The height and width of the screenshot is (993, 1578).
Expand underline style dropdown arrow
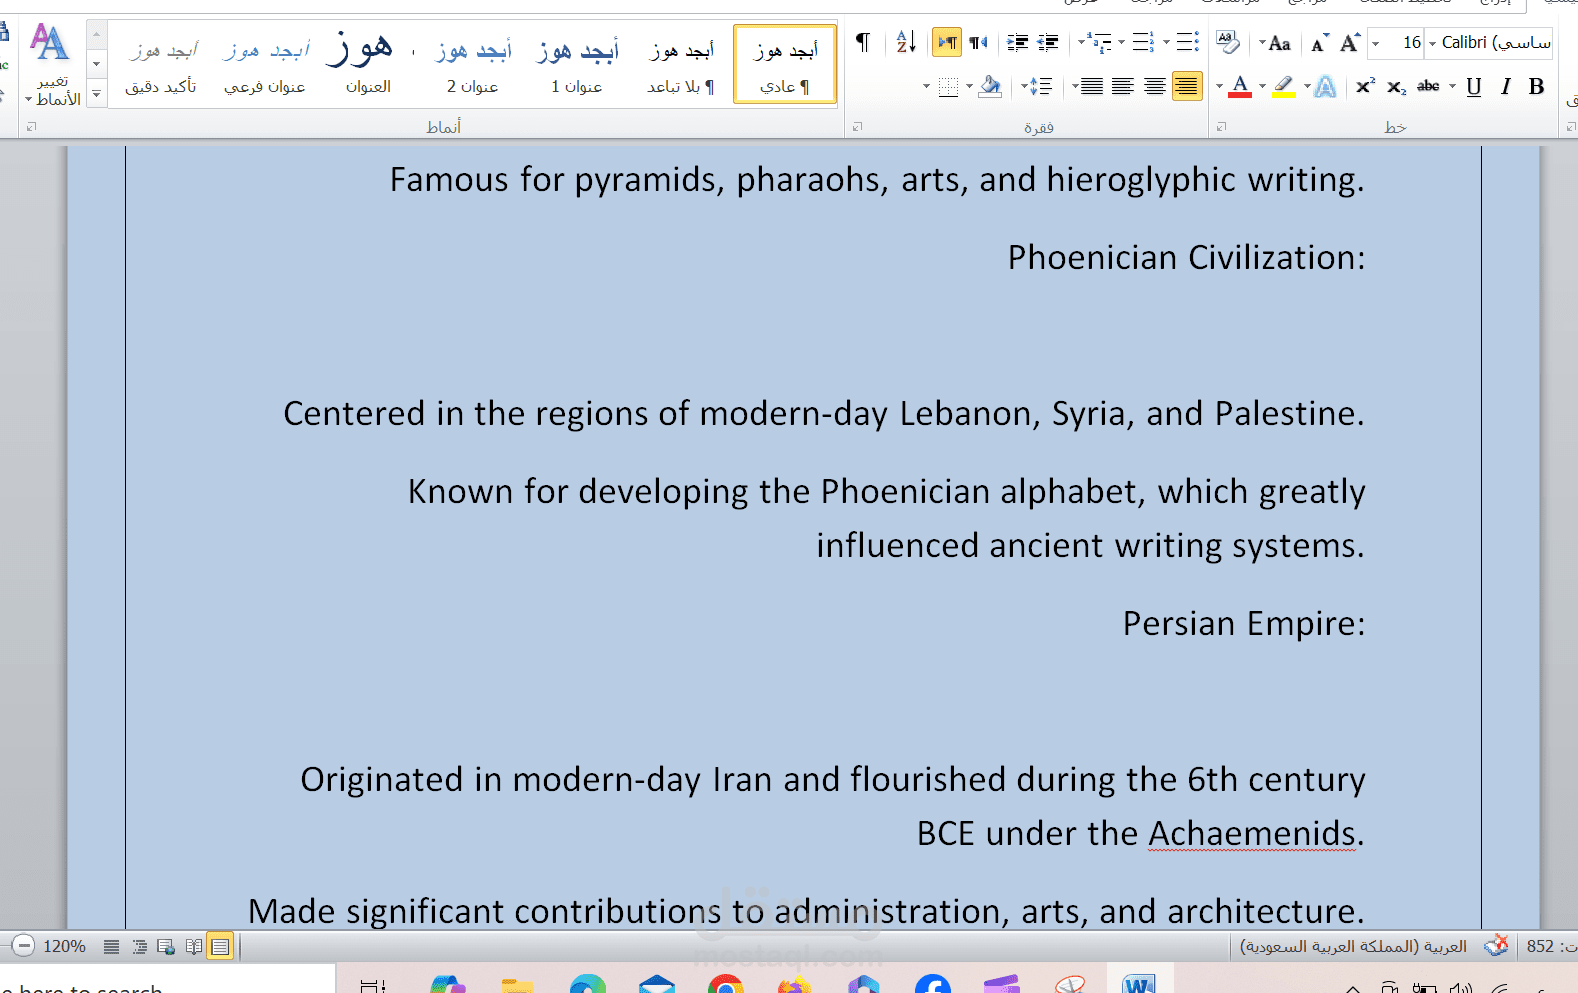[1452, 87]
